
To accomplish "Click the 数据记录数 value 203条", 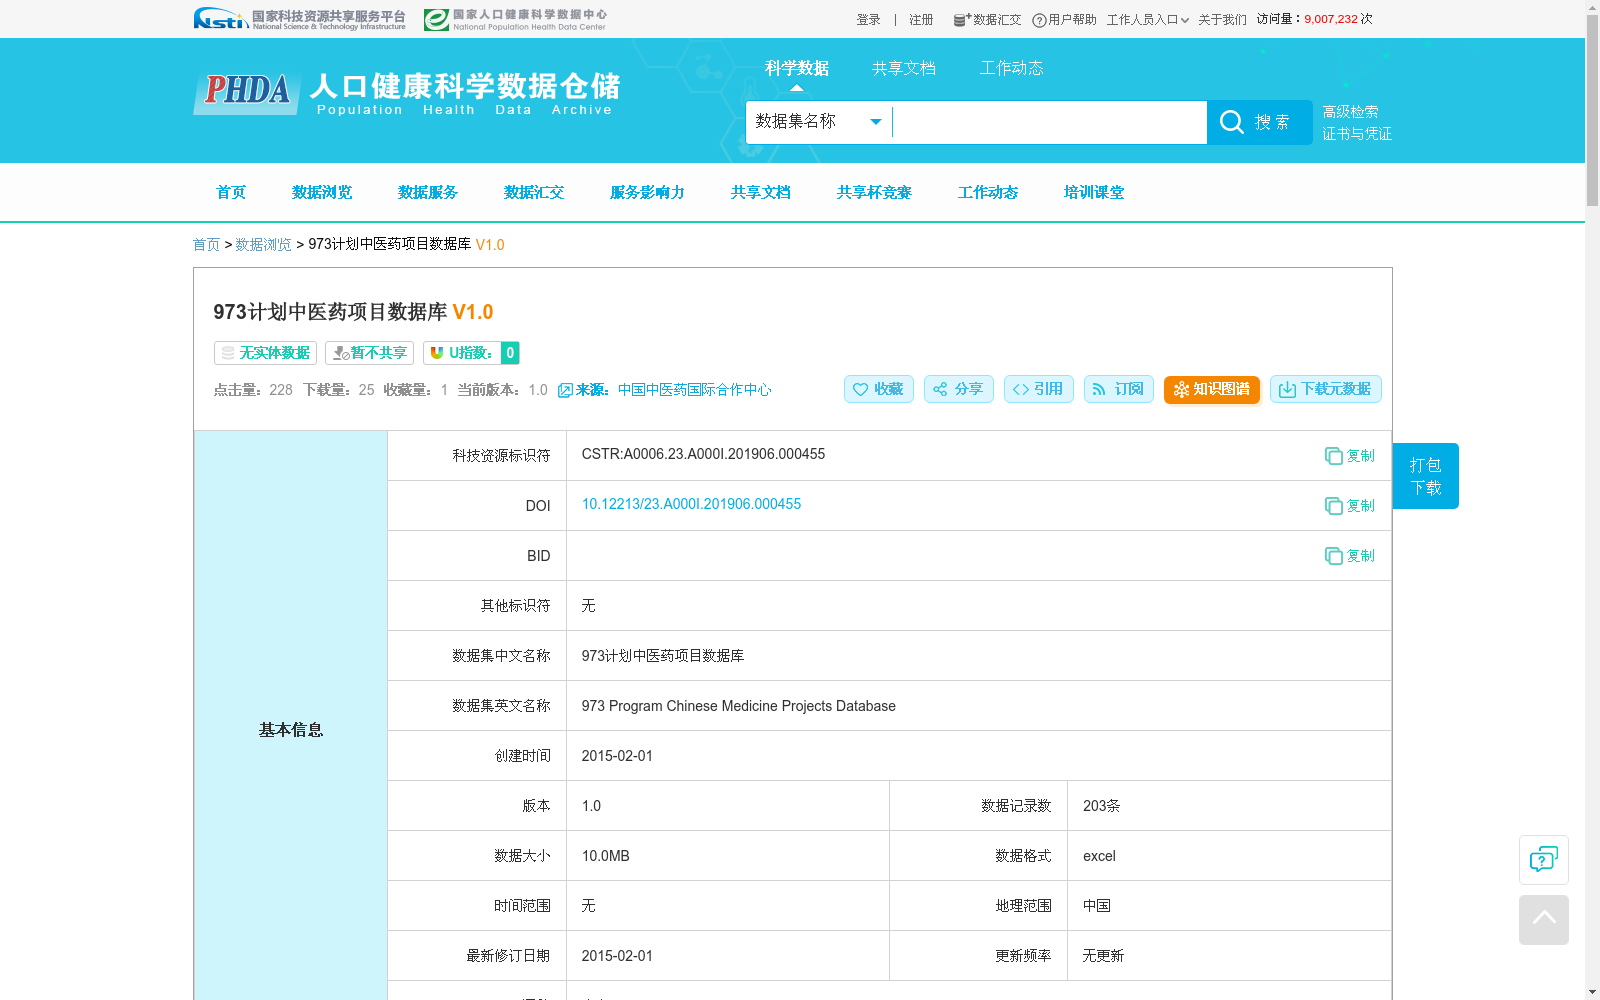I will click(x=1101, y=806).
